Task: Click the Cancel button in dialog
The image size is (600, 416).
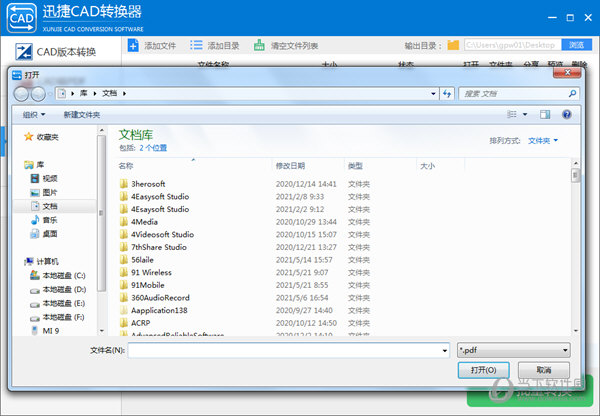Action: coord(544,370)
